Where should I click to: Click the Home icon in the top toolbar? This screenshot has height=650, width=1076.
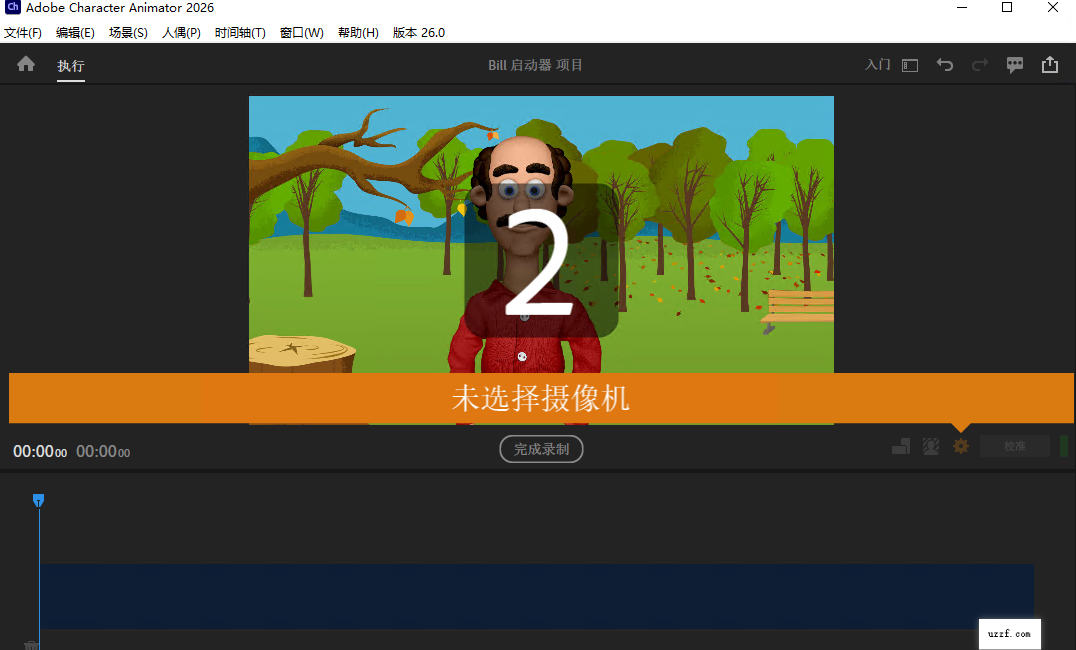click(25, 64)
